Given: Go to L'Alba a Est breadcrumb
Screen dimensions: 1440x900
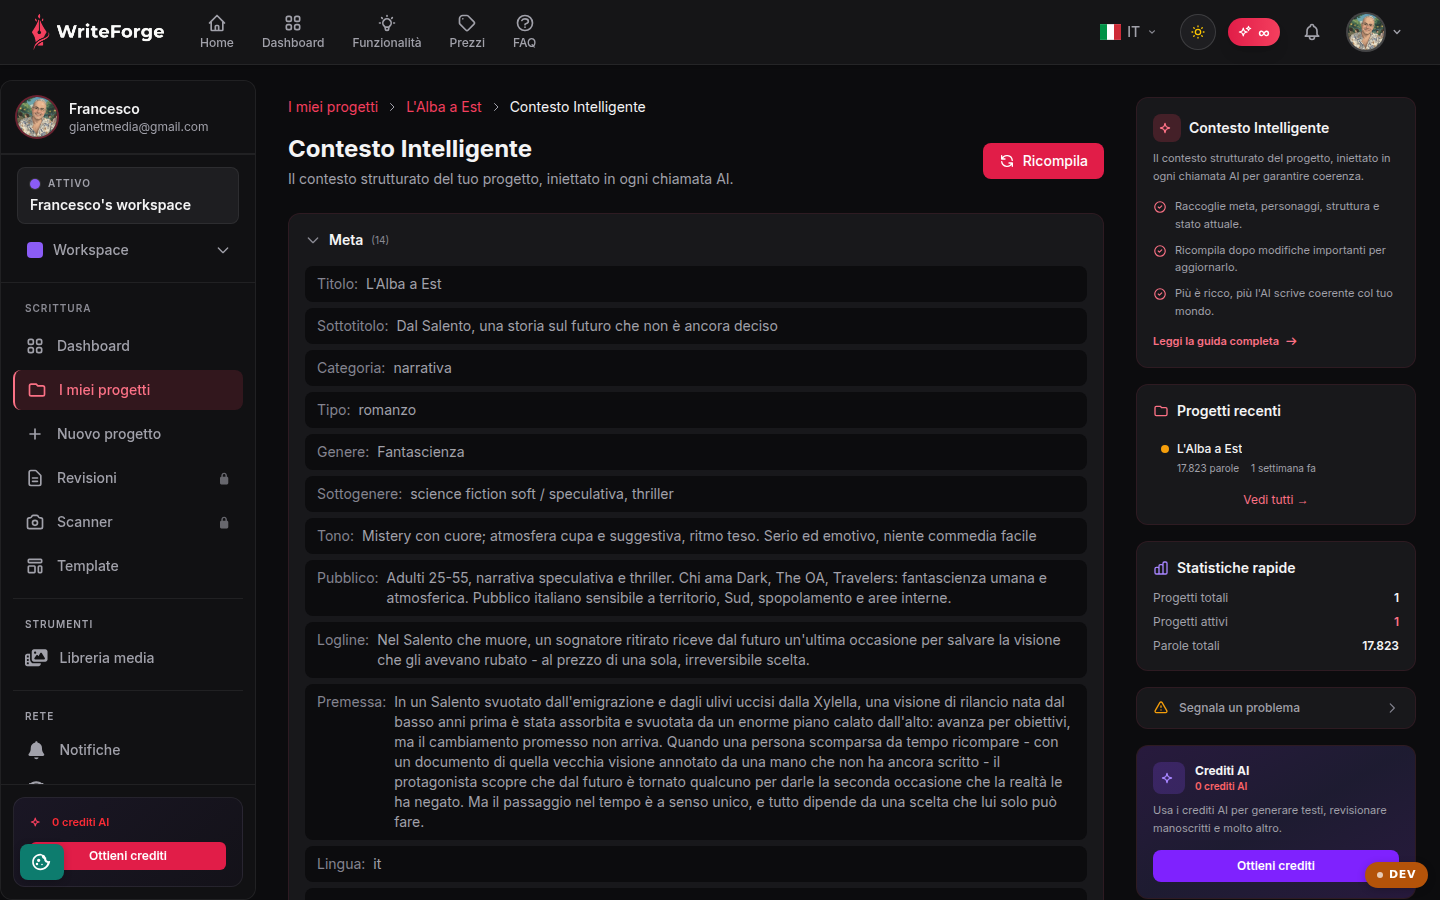Looking at the screenshot, I should 444,107.
